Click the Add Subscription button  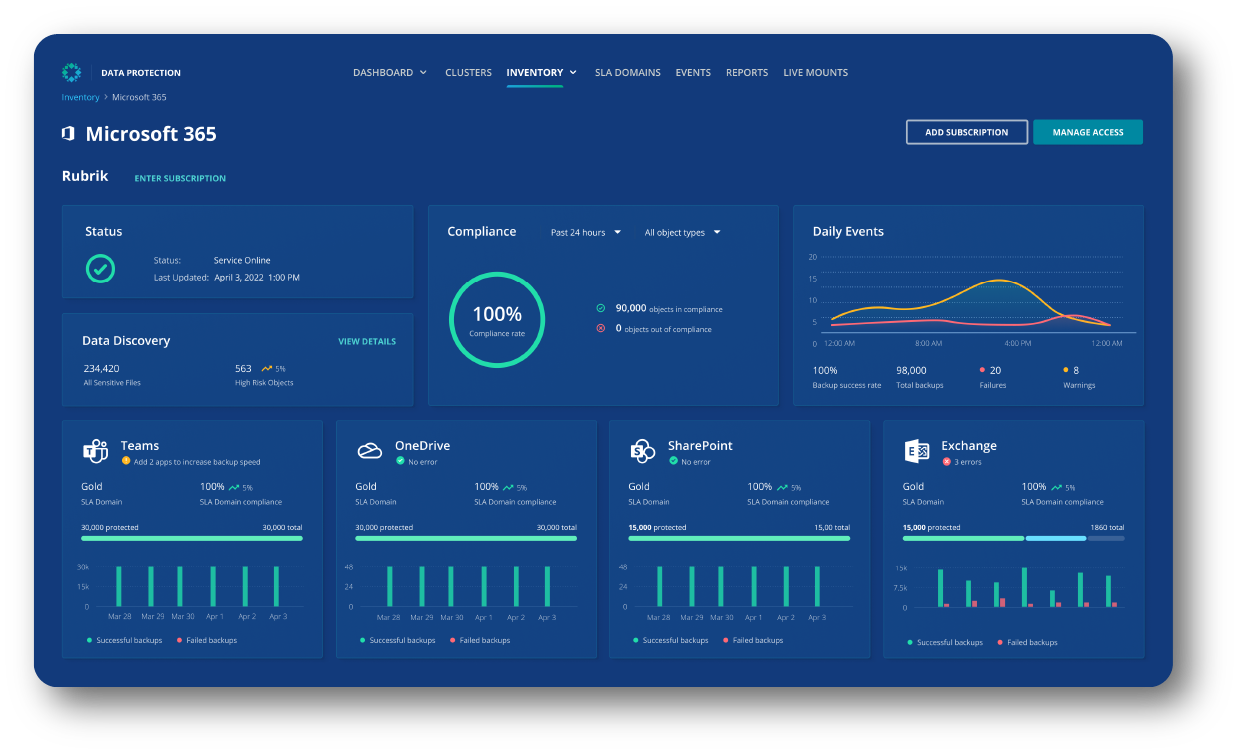(x=967, y=132)
